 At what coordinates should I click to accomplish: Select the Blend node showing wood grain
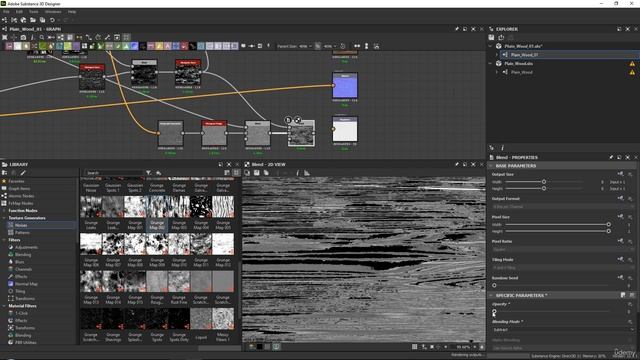301,133
